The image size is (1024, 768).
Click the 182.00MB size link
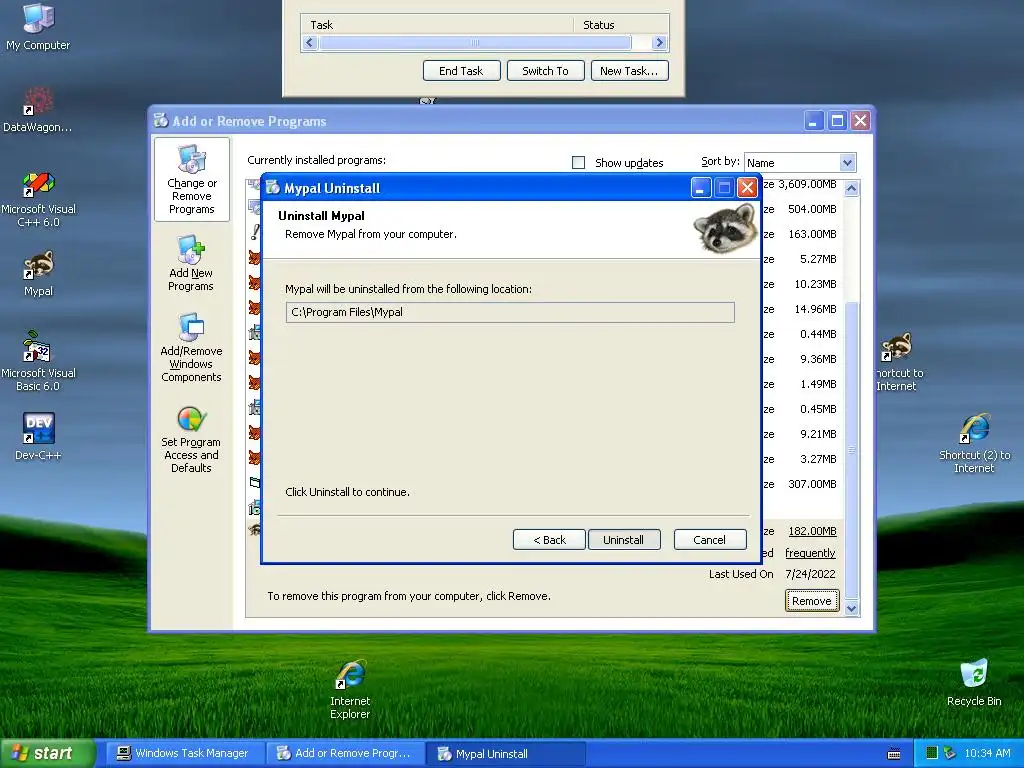point(812,531)
